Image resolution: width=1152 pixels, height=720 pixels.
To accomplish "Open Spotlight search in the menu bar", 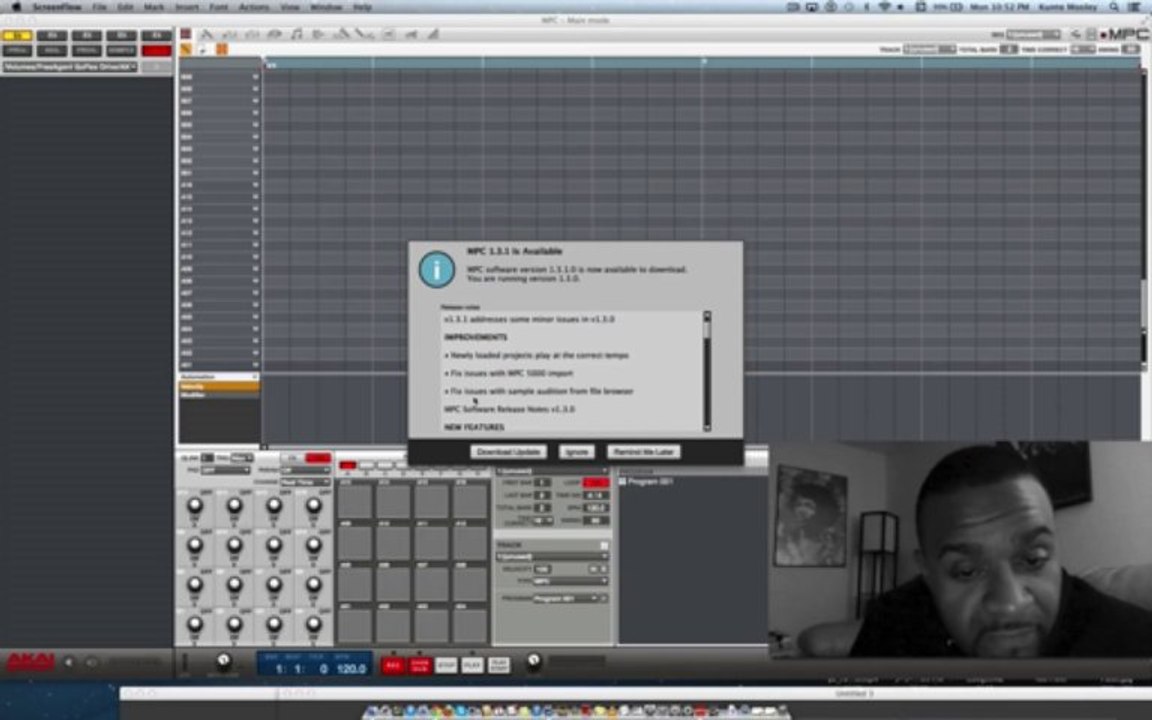I will 1115,7.
